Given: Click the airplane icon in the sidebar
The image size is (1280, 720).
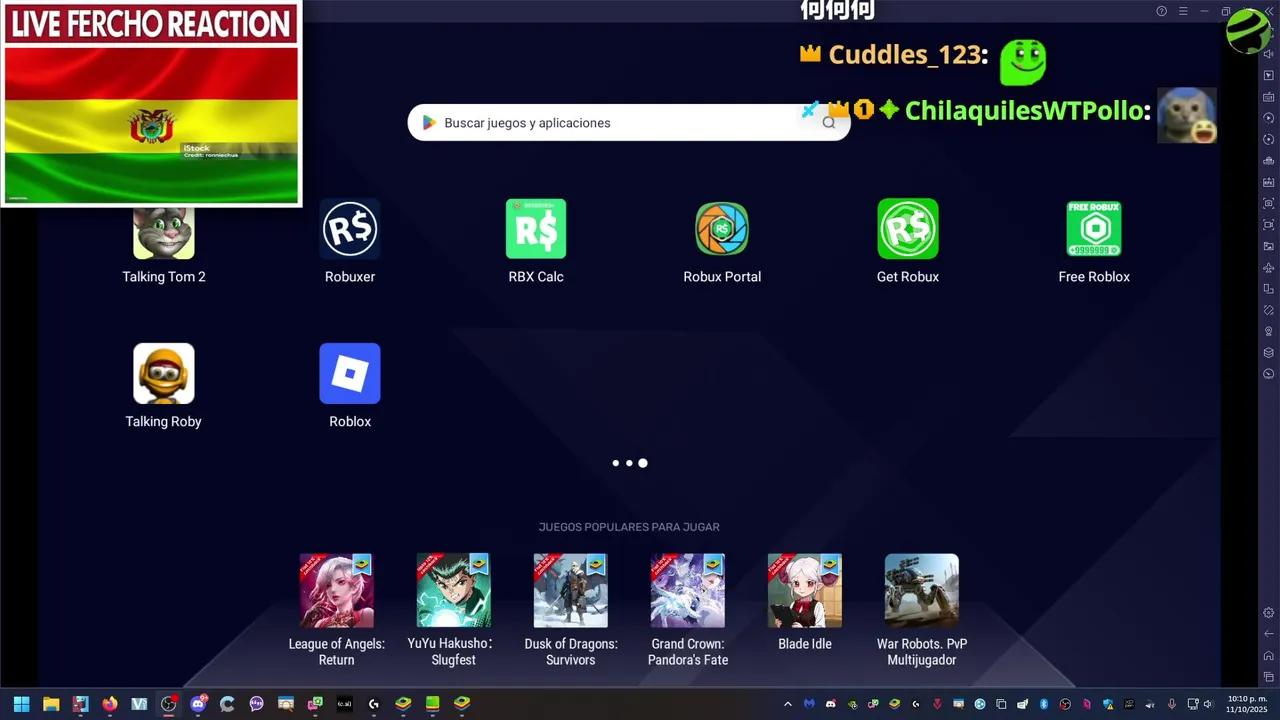Looking at the screenshot, I should pyautogui.click(x=1268, y=268).
